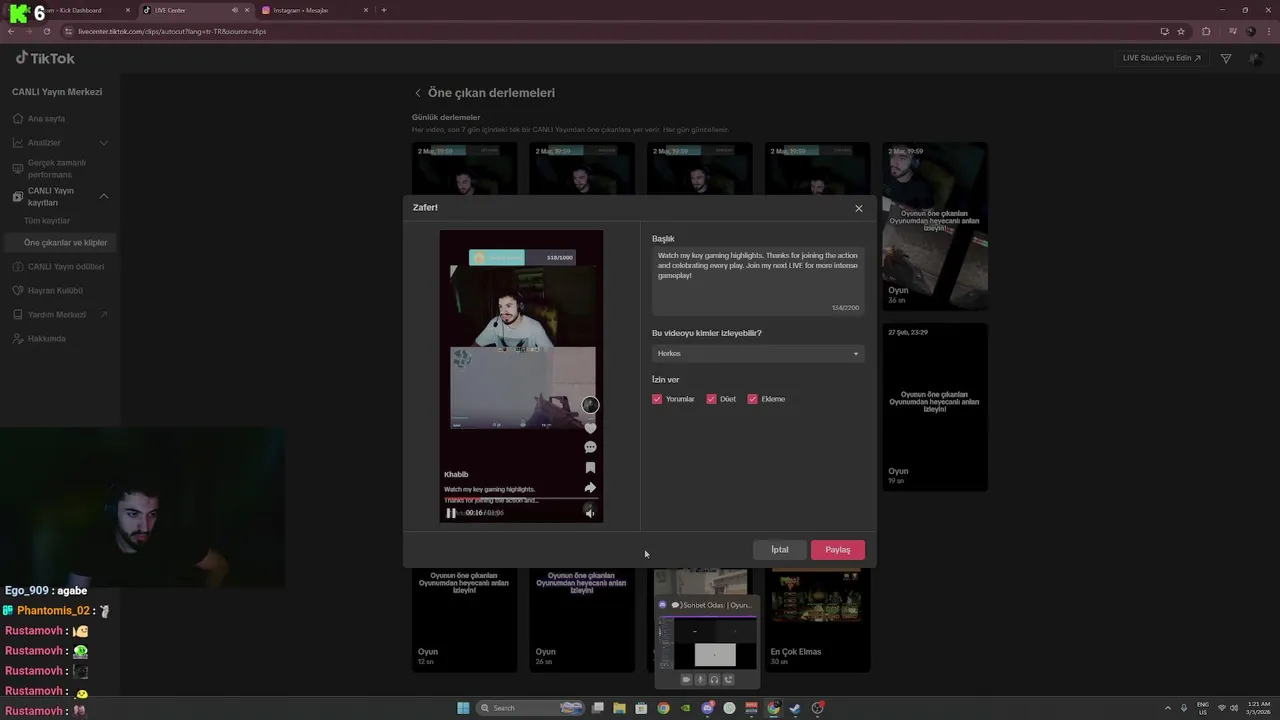The image size is (1280, 720).
Task: Open the En Çok Elmas clip card
Action: pyautogui.click(x=817, y=620)
